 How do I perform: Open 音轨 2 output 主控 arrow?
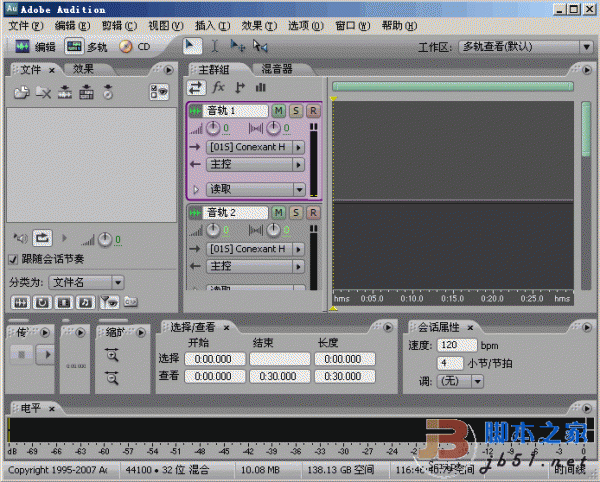(299, 266)
